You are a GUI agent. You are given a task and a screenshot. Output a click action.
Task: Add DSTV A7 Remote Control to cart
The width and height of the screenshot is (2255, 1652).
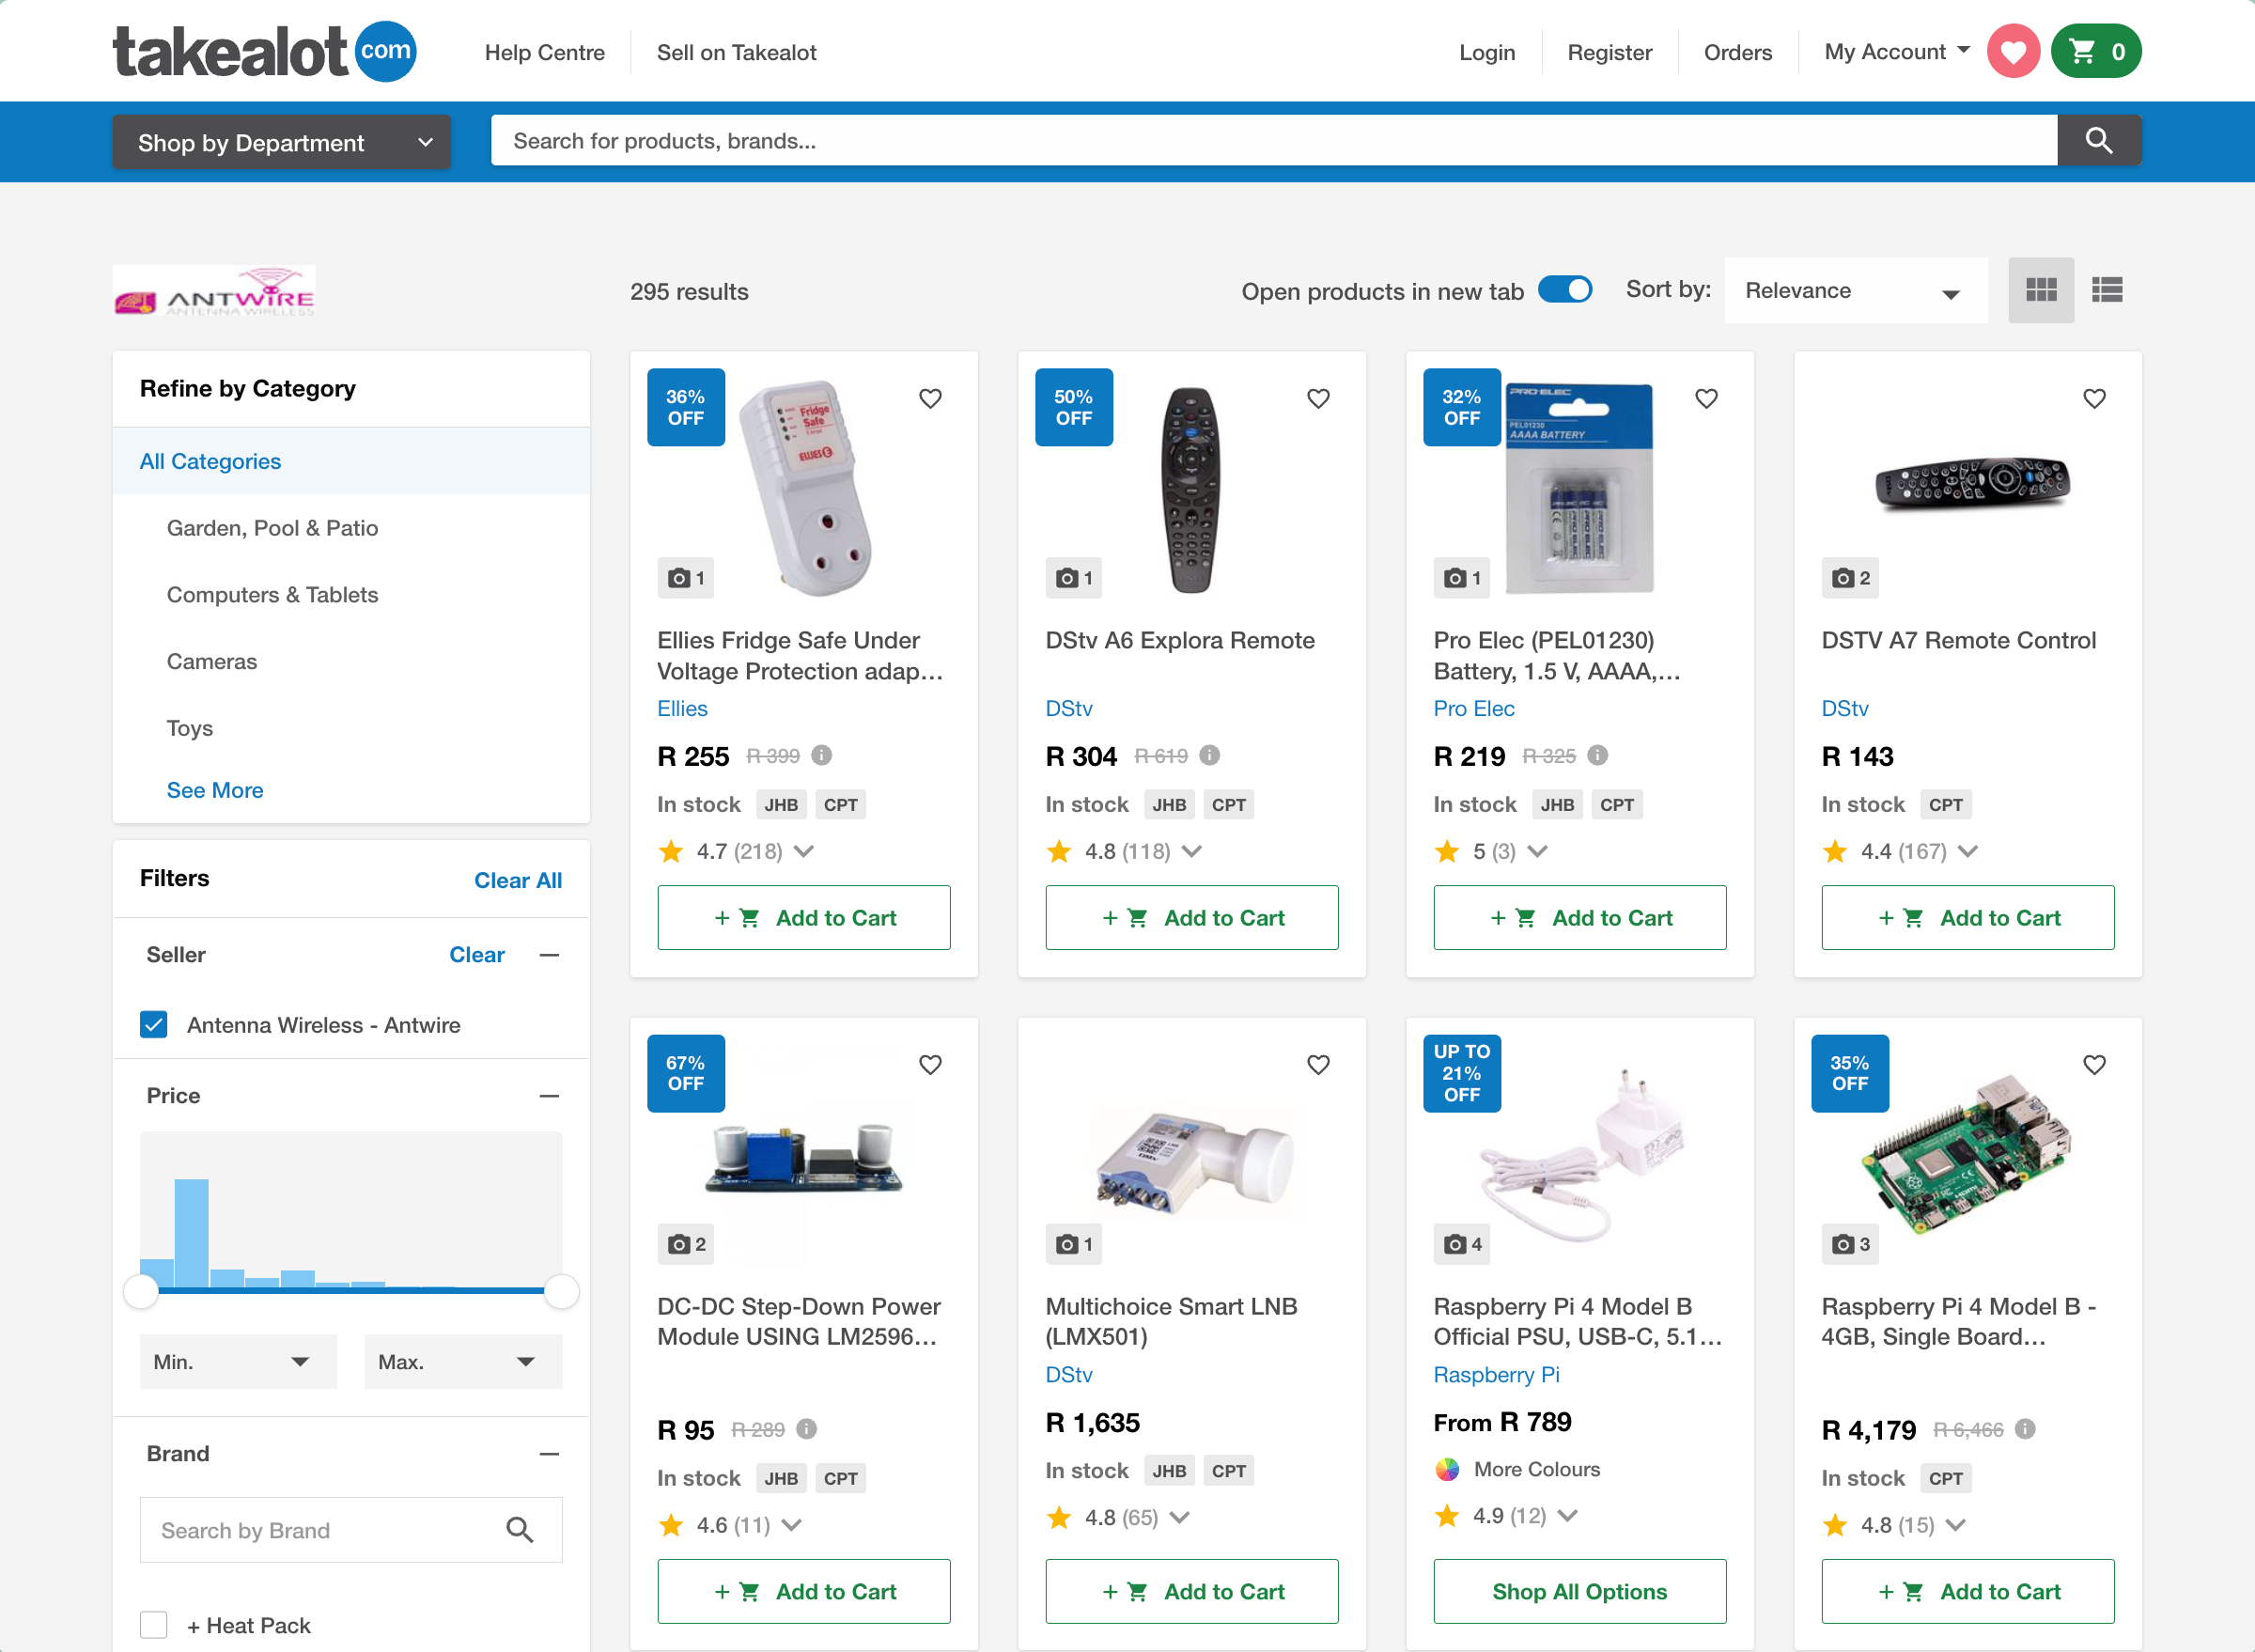tap(1967, 918)
